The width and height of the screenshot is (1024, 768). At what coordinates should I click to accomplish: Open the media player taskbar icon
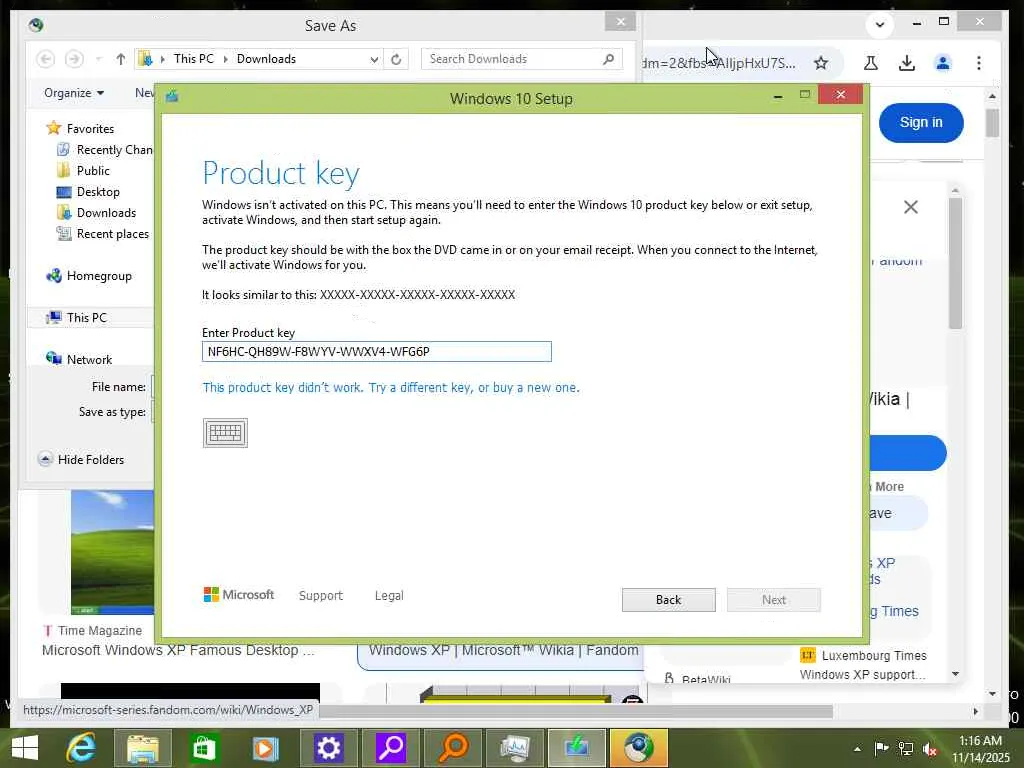coord(265,748)
